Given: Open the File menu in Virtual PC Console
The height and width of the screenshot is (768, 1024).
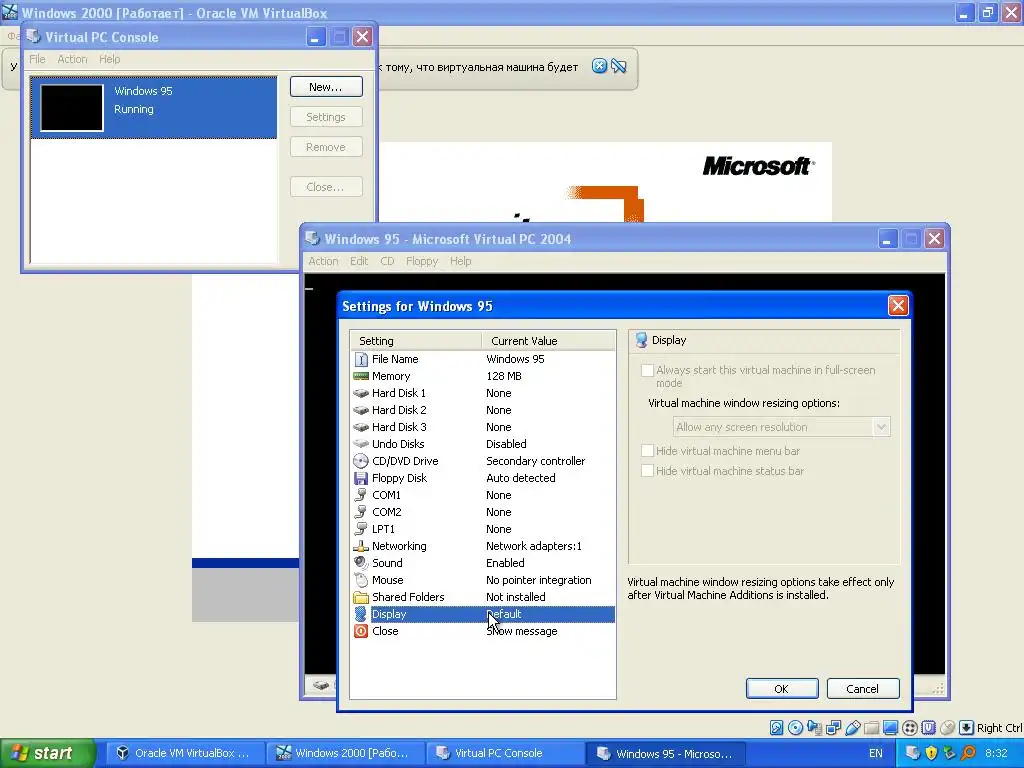Looking at the screenshot, I should tap(37, 59).
